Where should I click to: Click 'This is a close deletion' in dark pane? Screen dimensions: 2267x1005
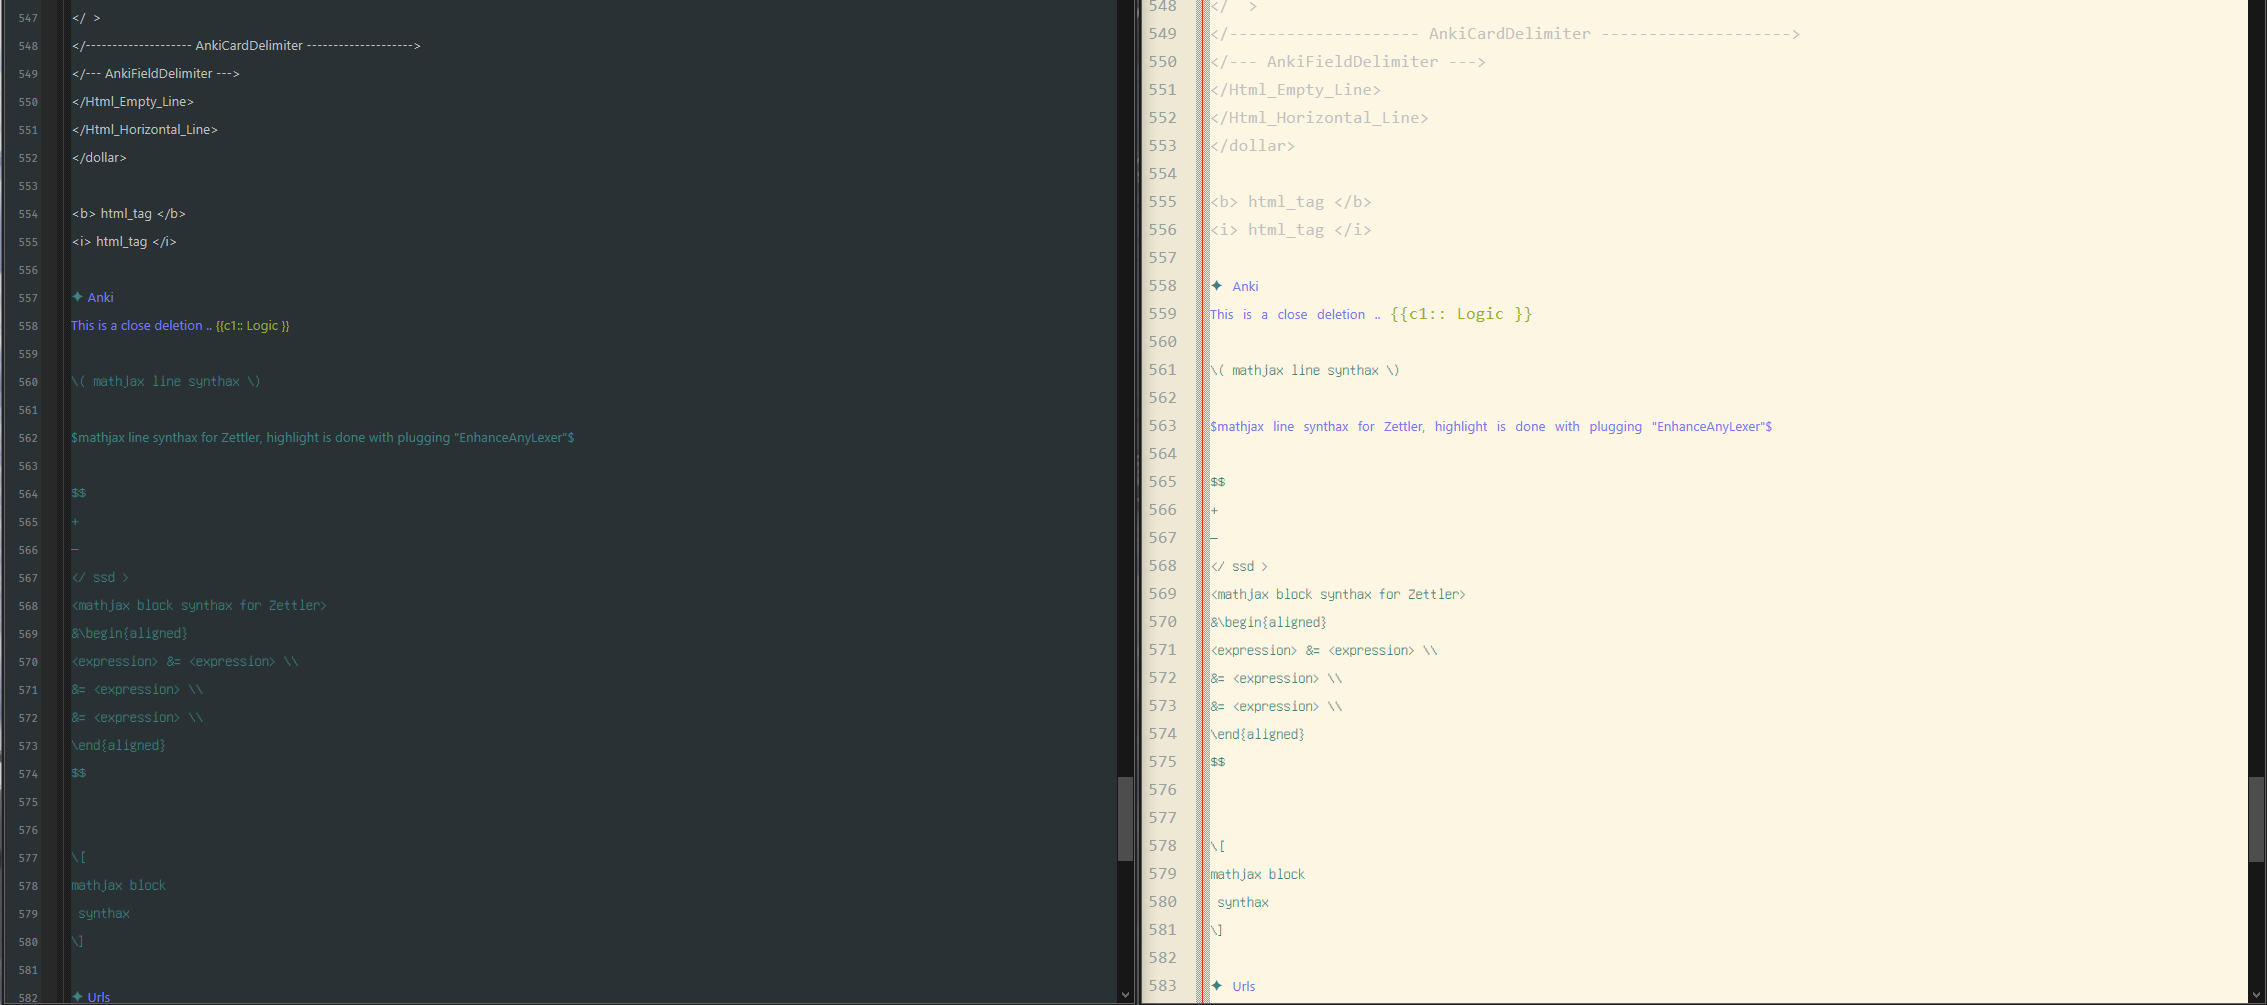[x=136, y=326]
